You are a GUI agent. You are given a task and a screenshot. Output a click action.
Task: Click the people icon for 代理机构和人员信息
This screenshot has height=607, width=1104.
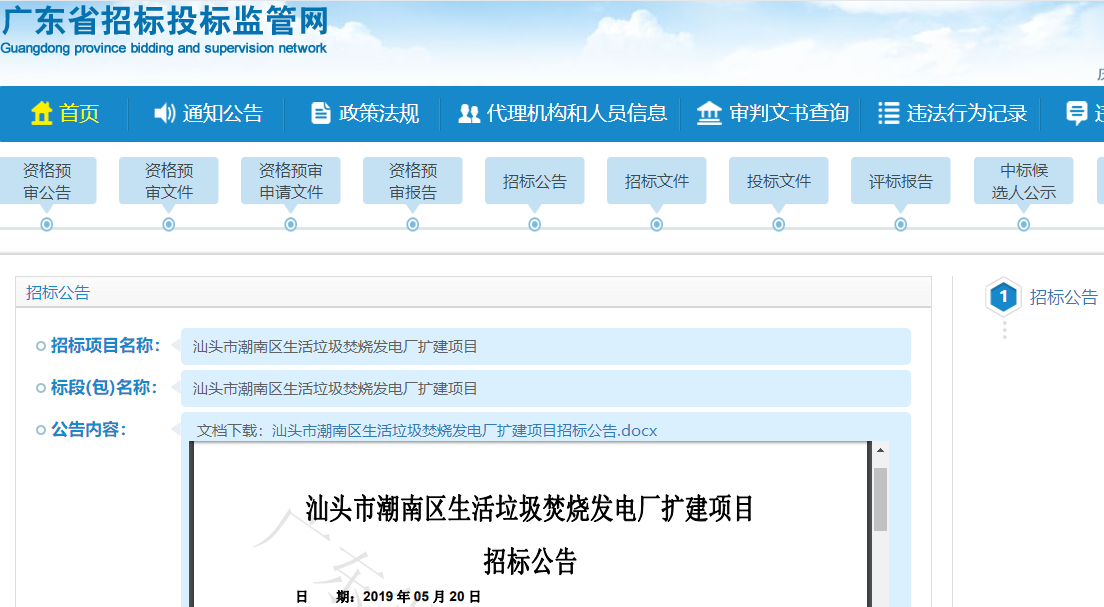(x=469, y=114)
